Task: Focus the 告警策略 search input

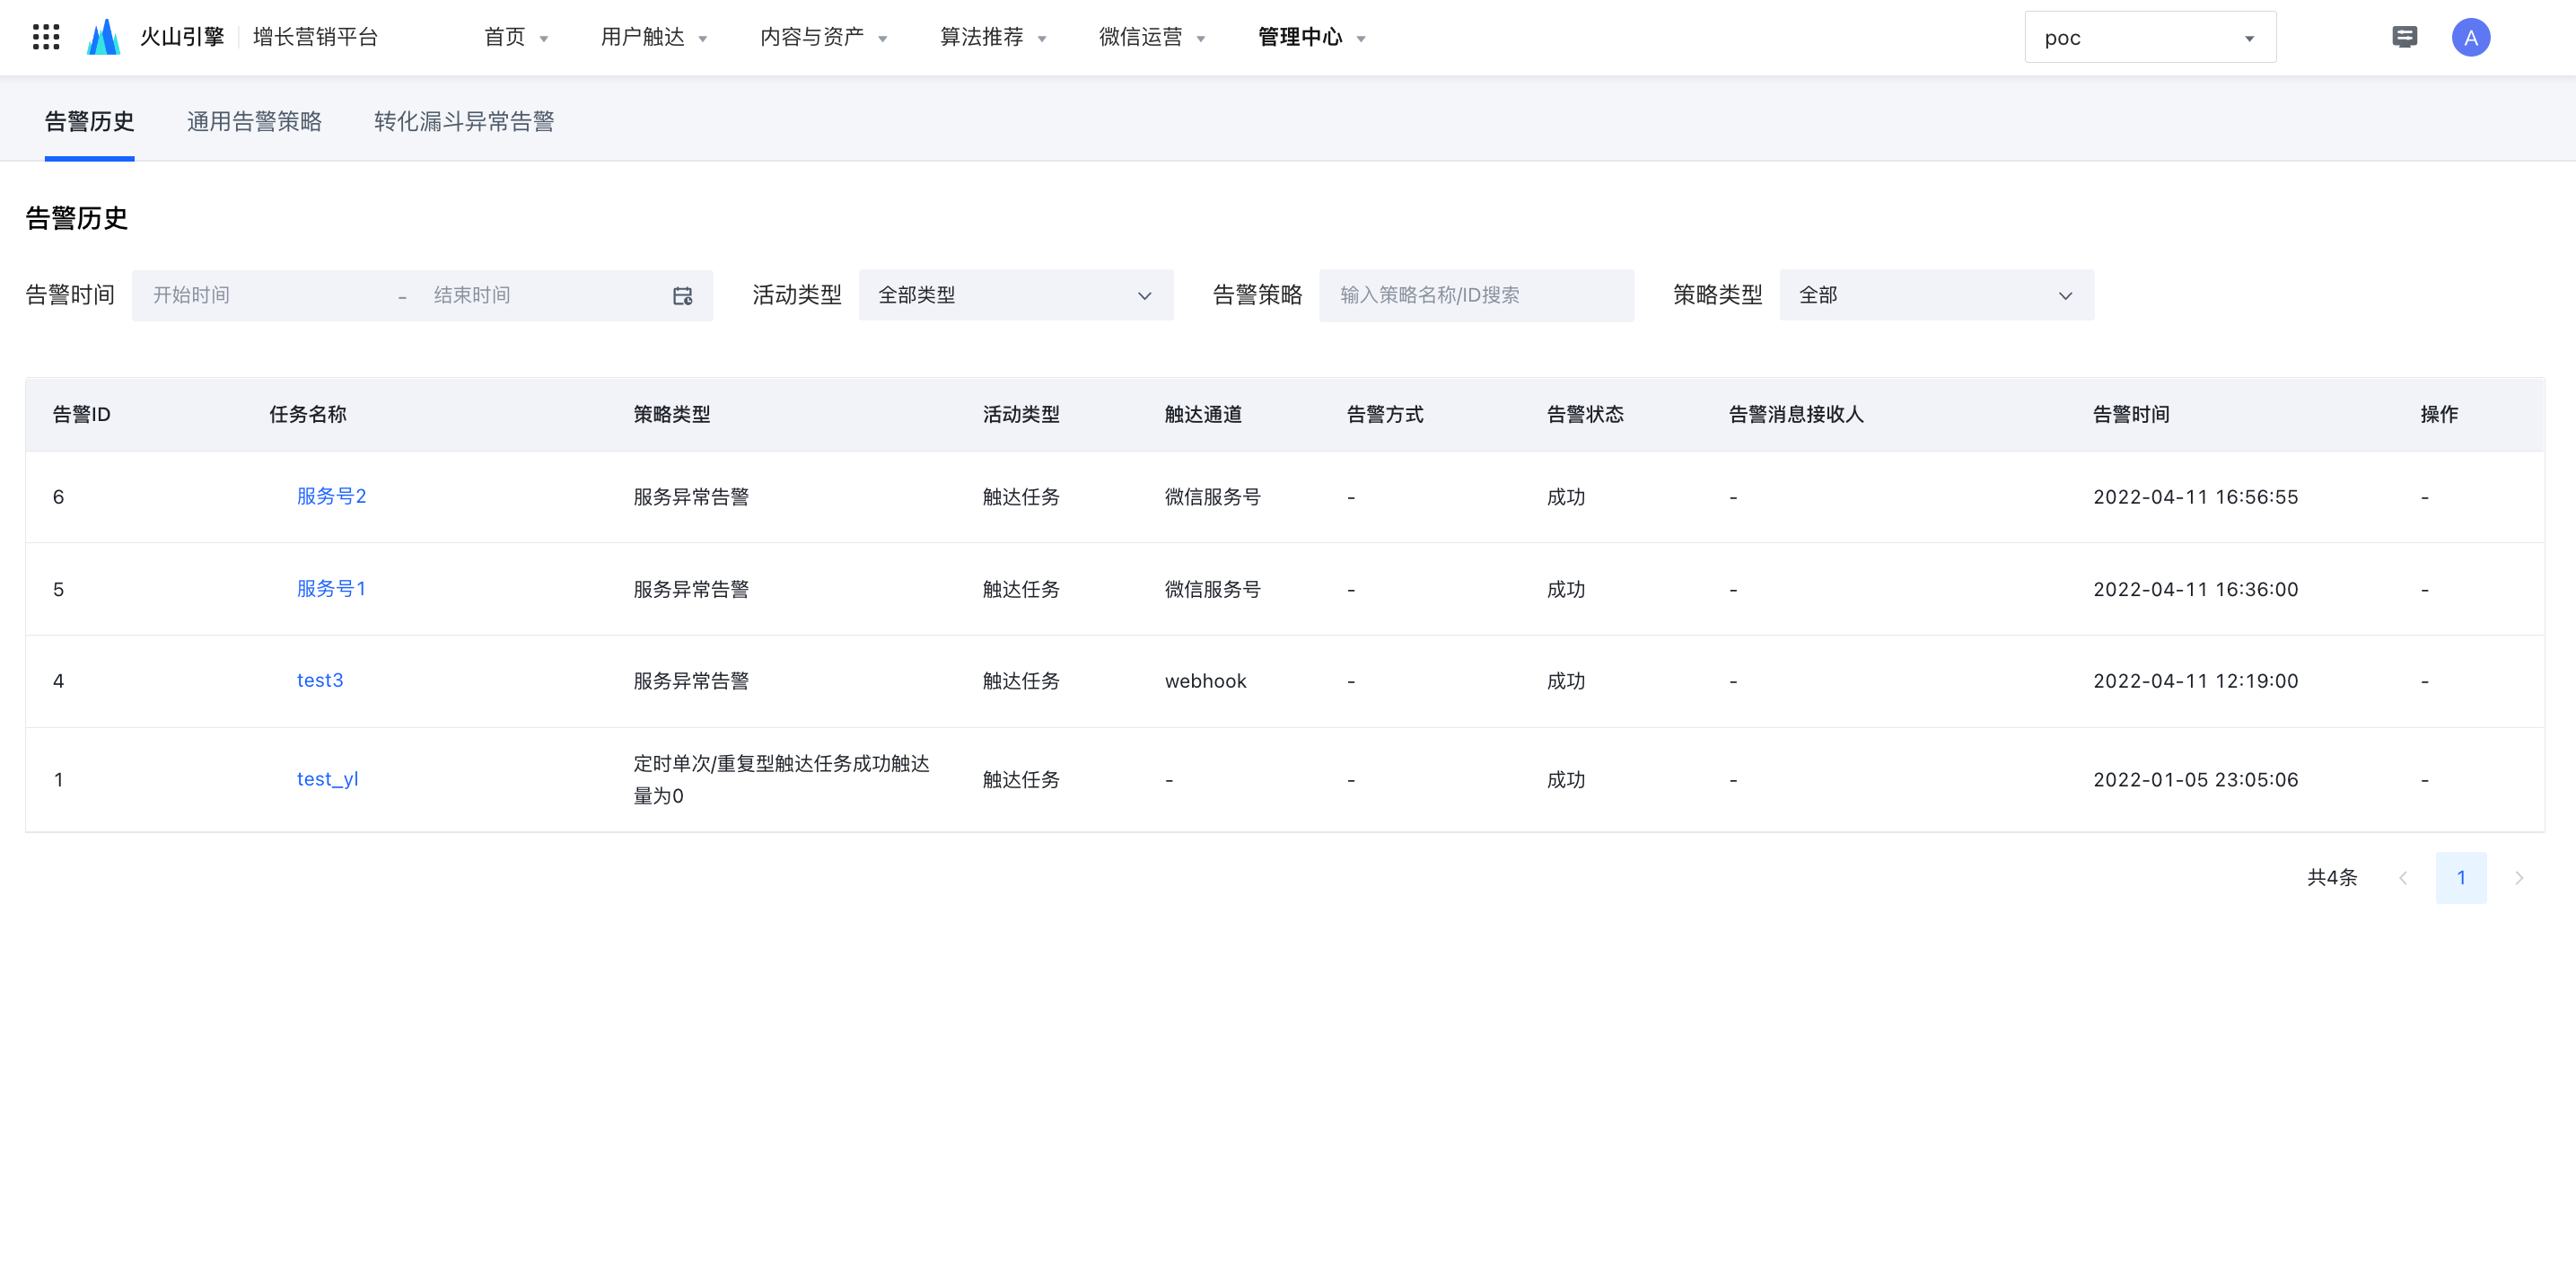Action: coord(1475,295)
